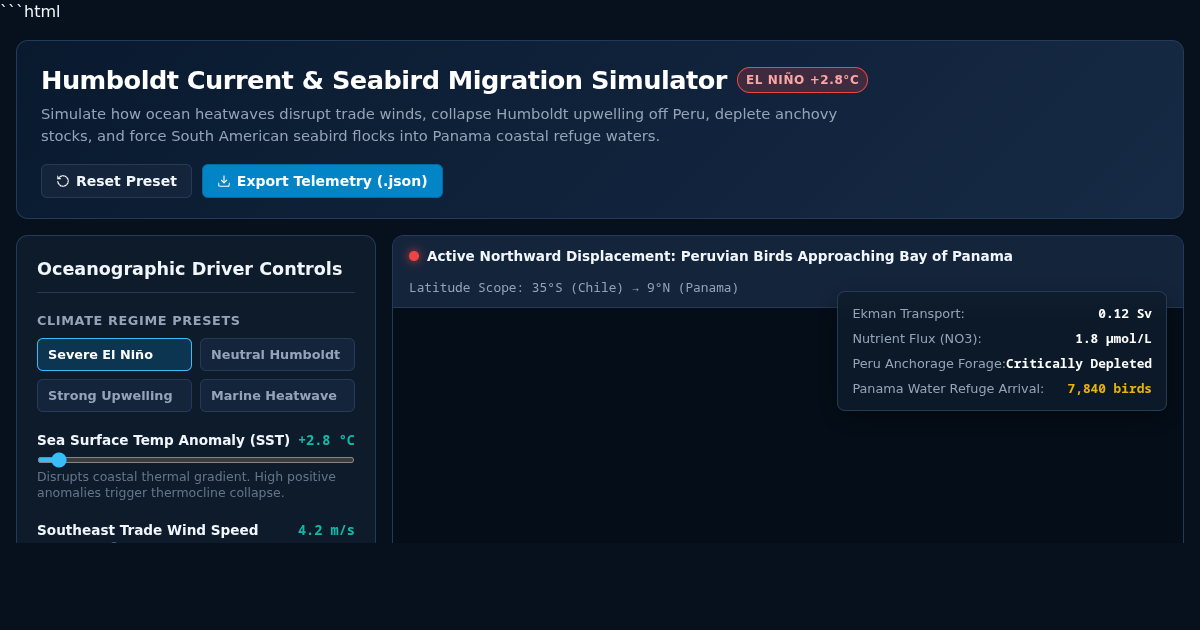This screenshot has height=630, width=1200.
Task: Click the Oceanographic Driver Controls heading
Action: 190,268
